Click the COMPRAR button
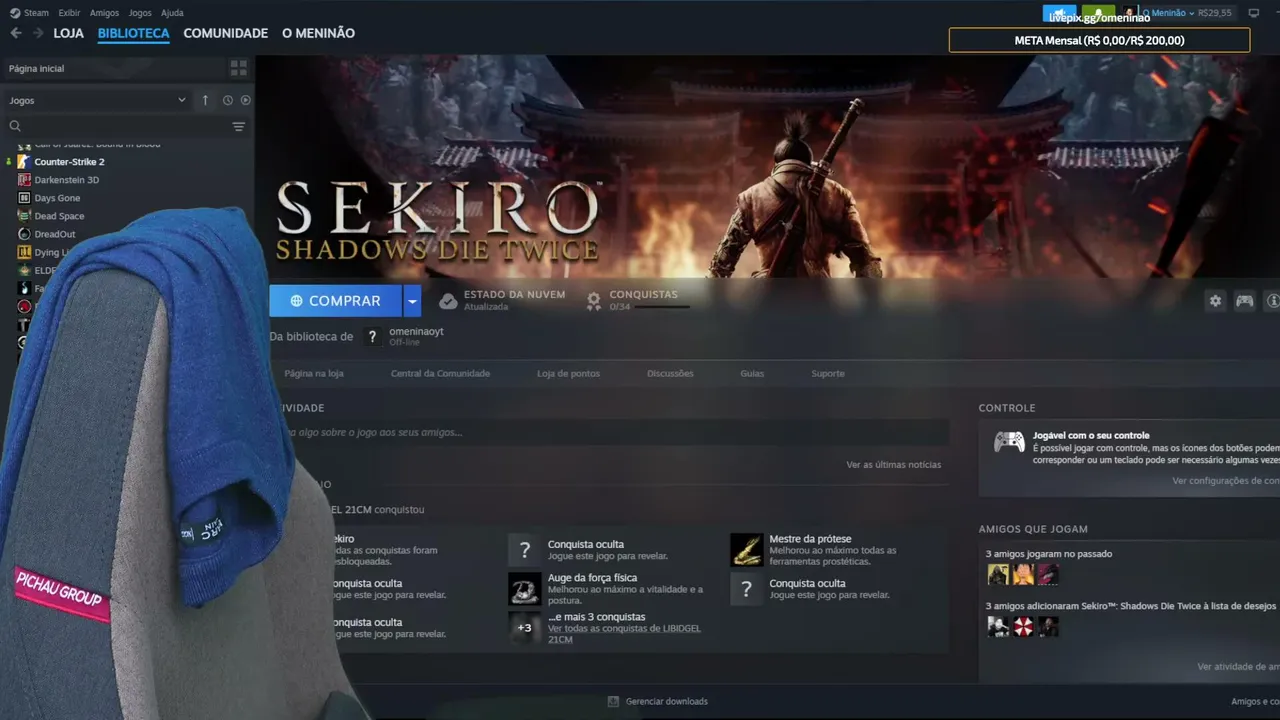 [335, 301]
